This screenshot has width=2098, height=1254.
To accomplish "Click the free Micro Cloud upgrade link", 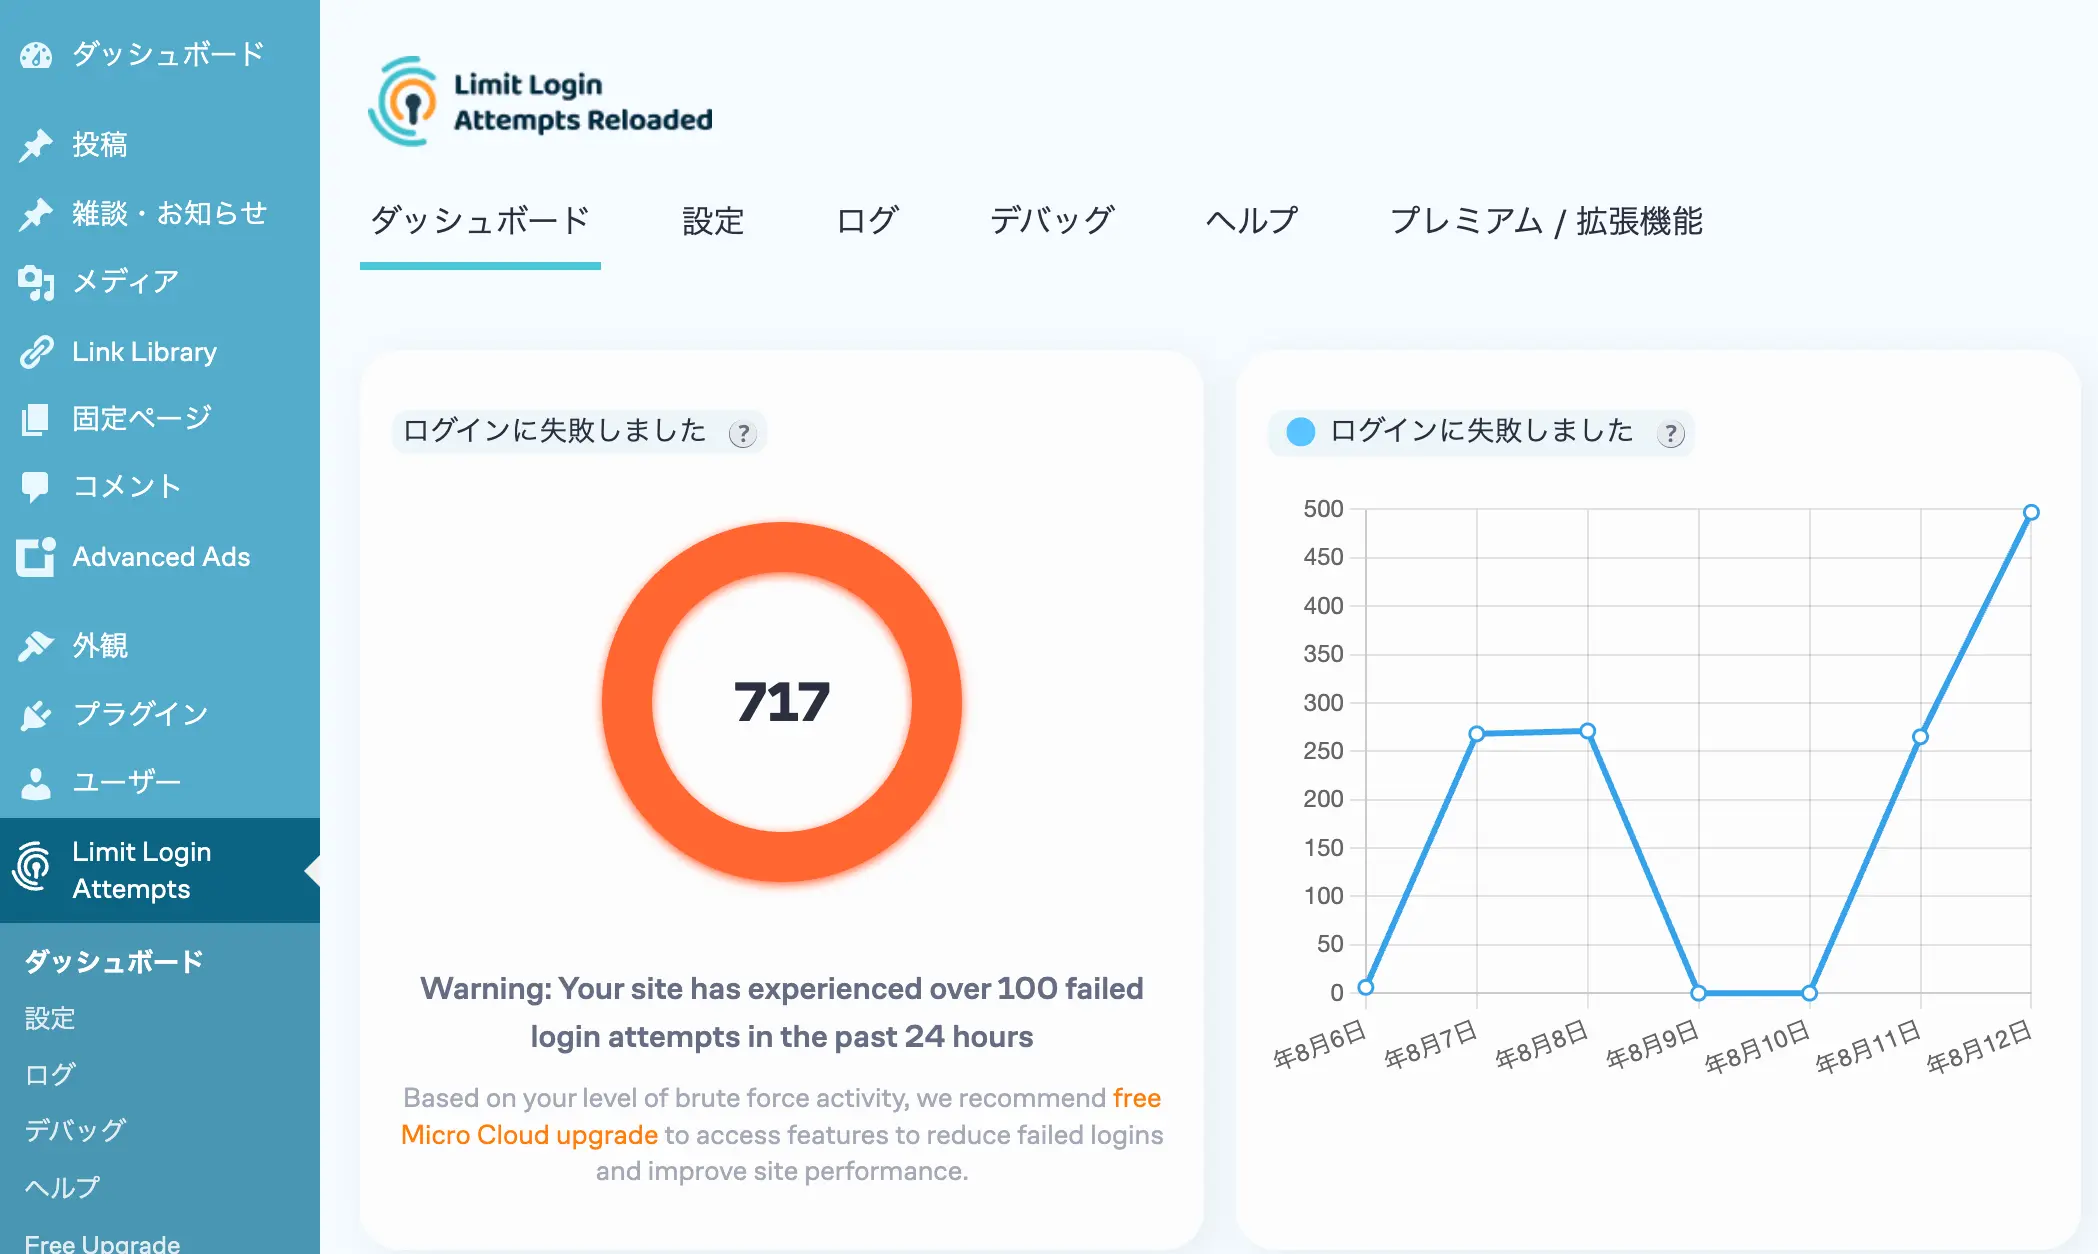I will (530, 1135).
